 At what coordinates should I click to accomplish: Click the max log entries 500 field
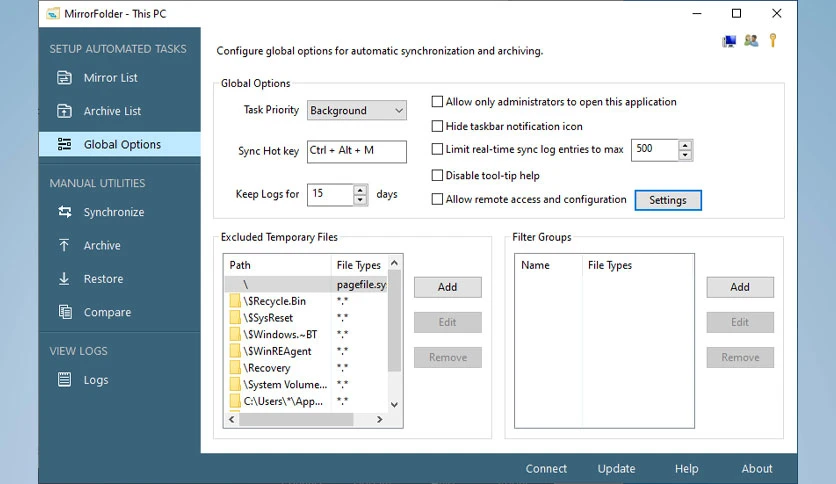pos(655,150)
